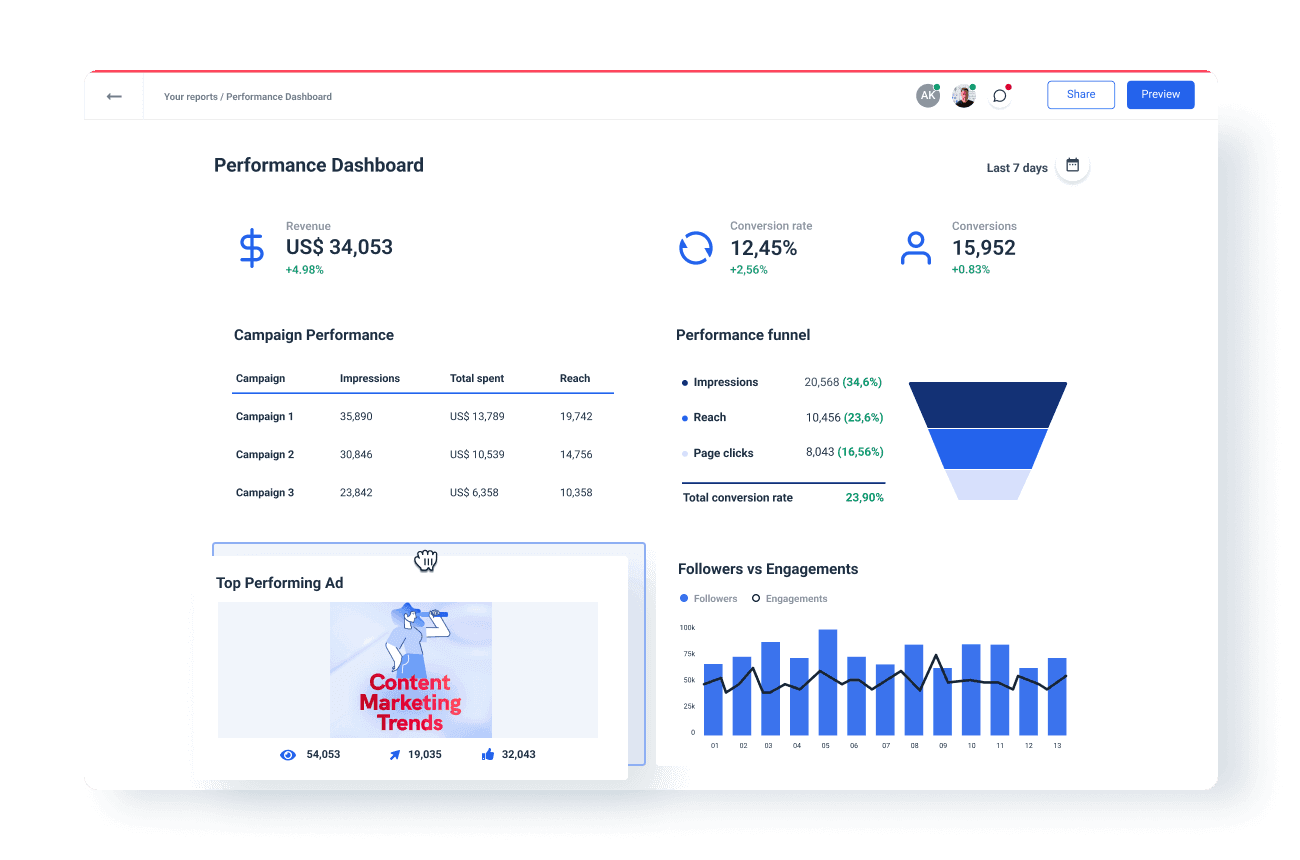This screenshot has height=860, width=1300.
Task: Open the calendar icon next to Last 7 days
Action: 1071,164
